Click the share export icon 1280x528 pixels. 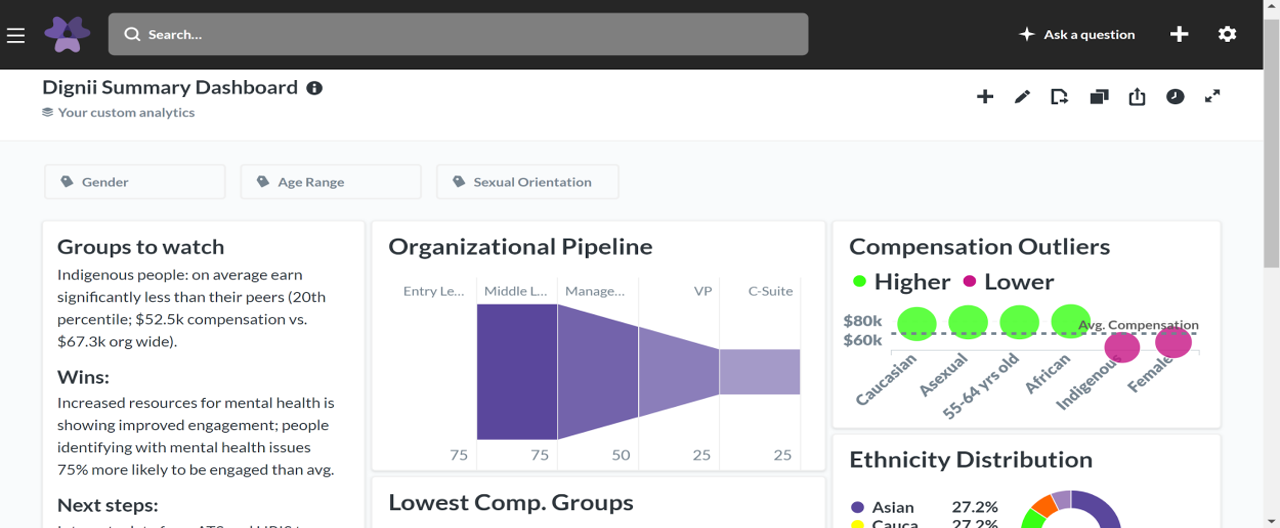click(1137, 97)
